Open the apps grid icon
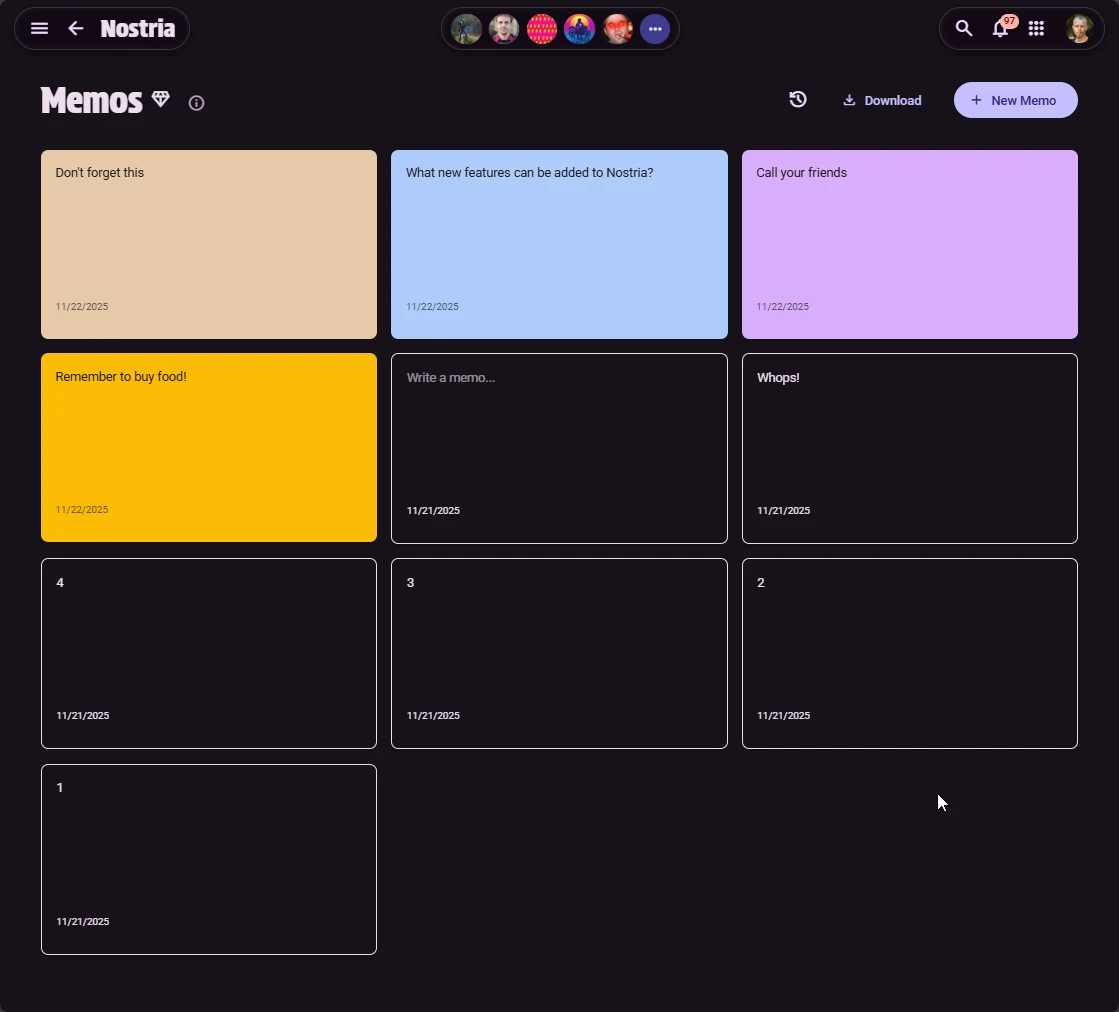The image size is (1119, 1012). click(1036, 29)
